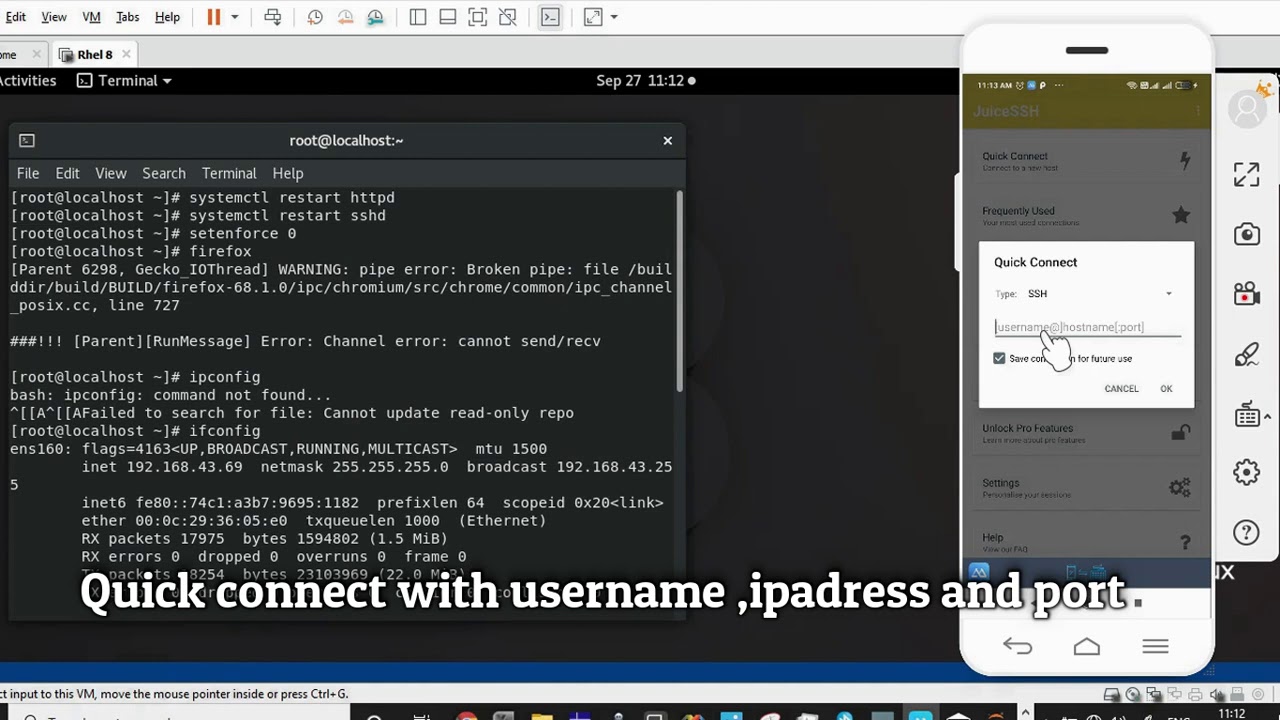Viewport: 1280px width, 720px height.
Task: Click the 'inet 192.168.43.69' text in the terminal
Action: (162, 467)
